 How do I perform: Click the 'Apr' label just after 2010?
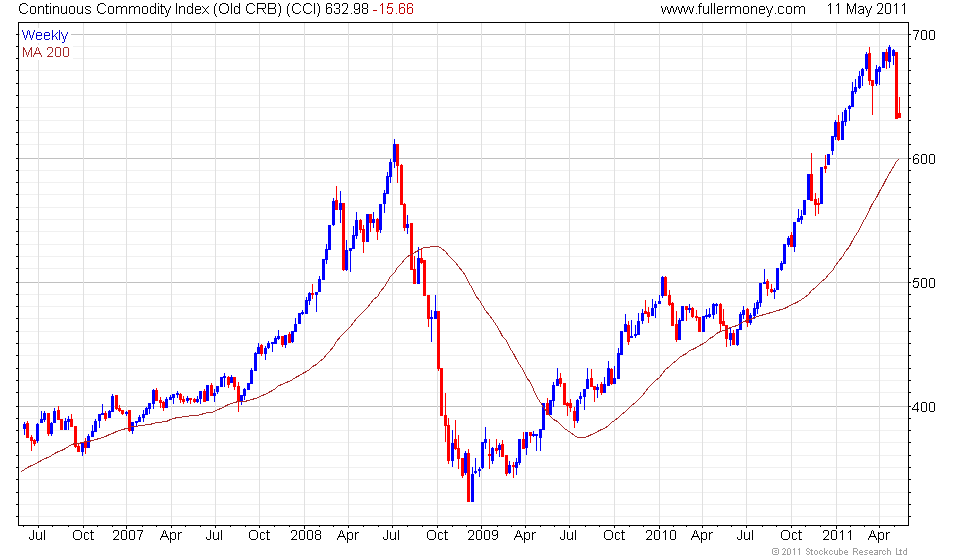click(702, 536)
